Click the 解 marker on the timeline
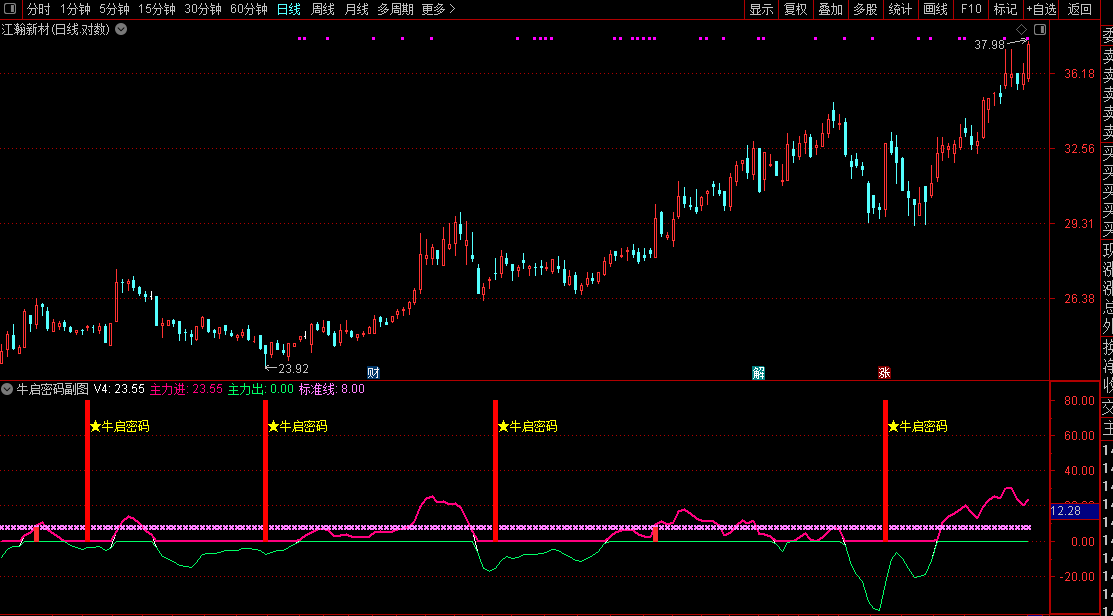1113x616 pixels. click(x=759, y=373)
